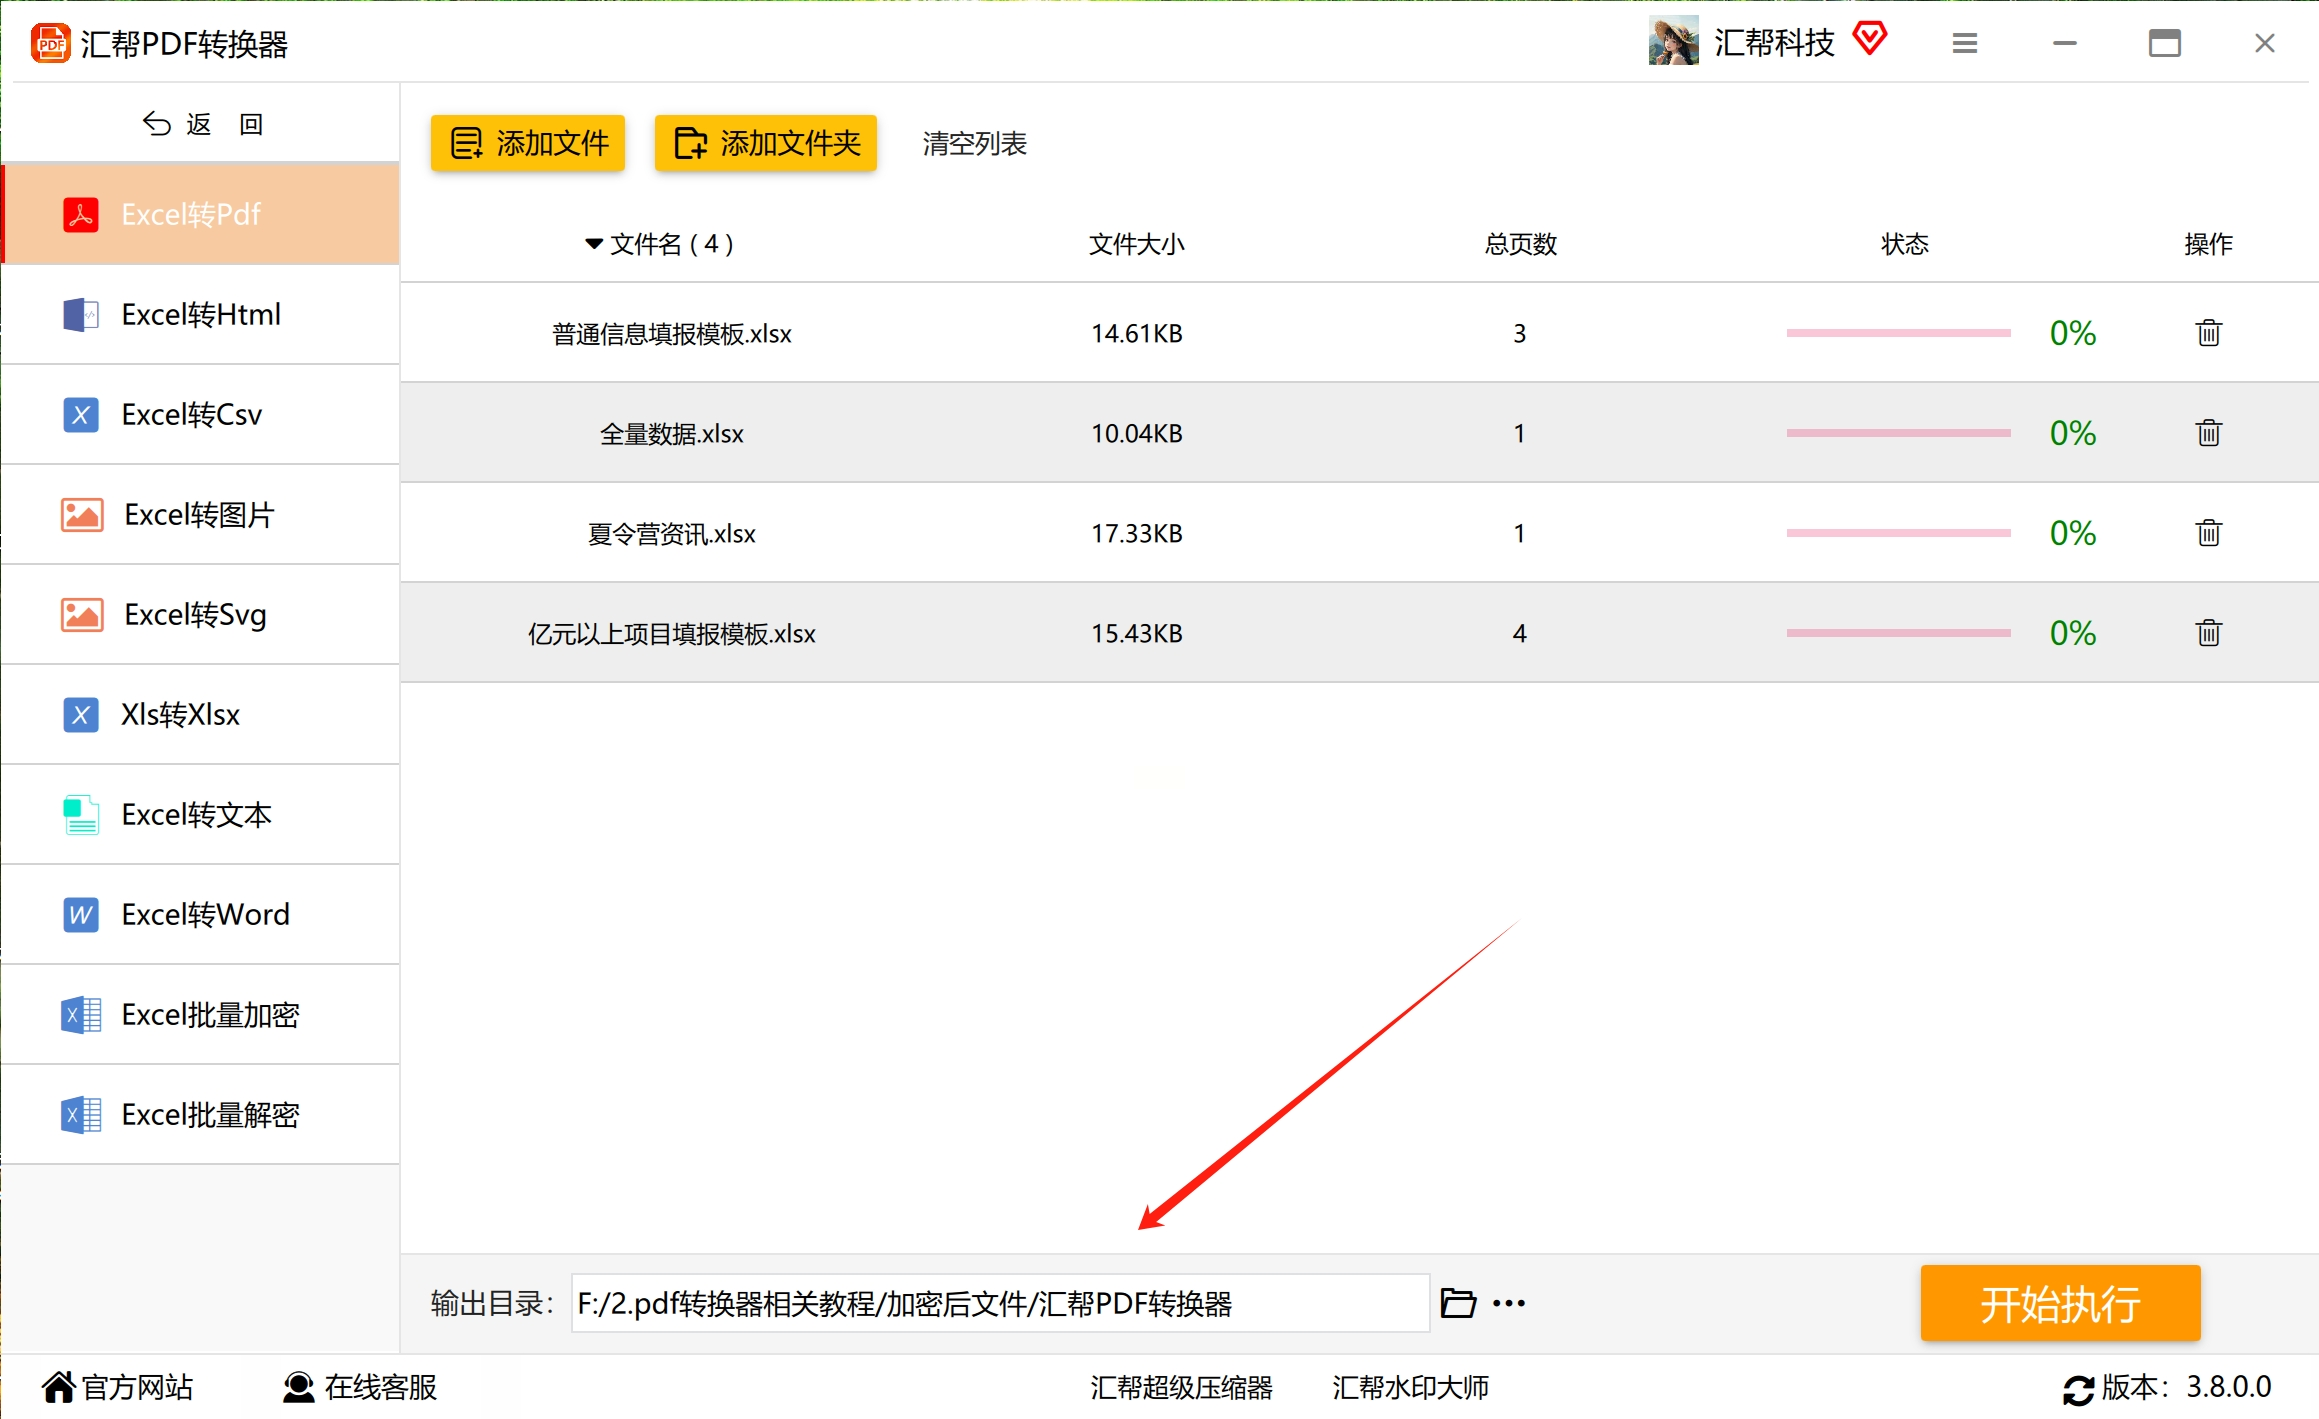Click the headset icon beside 在线客服
Viewport: 2319px width, 1419px height.
tap(299, 1387)
